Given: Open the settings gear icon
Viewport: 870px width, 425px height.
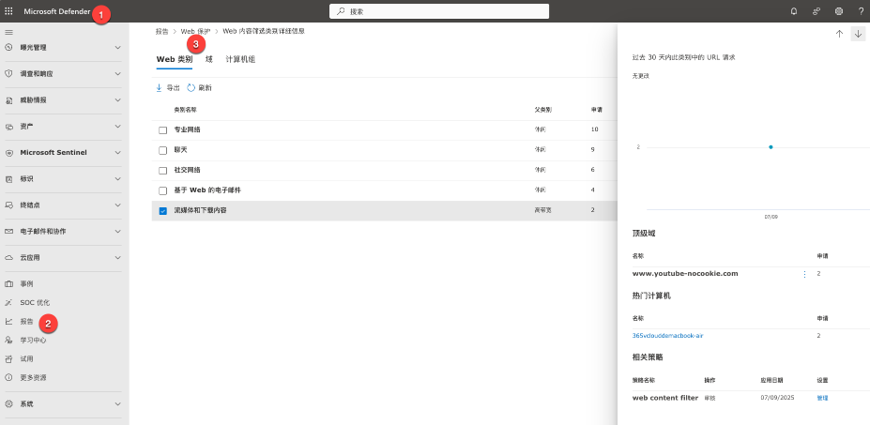Looking at the screenshot, I should coord(838,11).
